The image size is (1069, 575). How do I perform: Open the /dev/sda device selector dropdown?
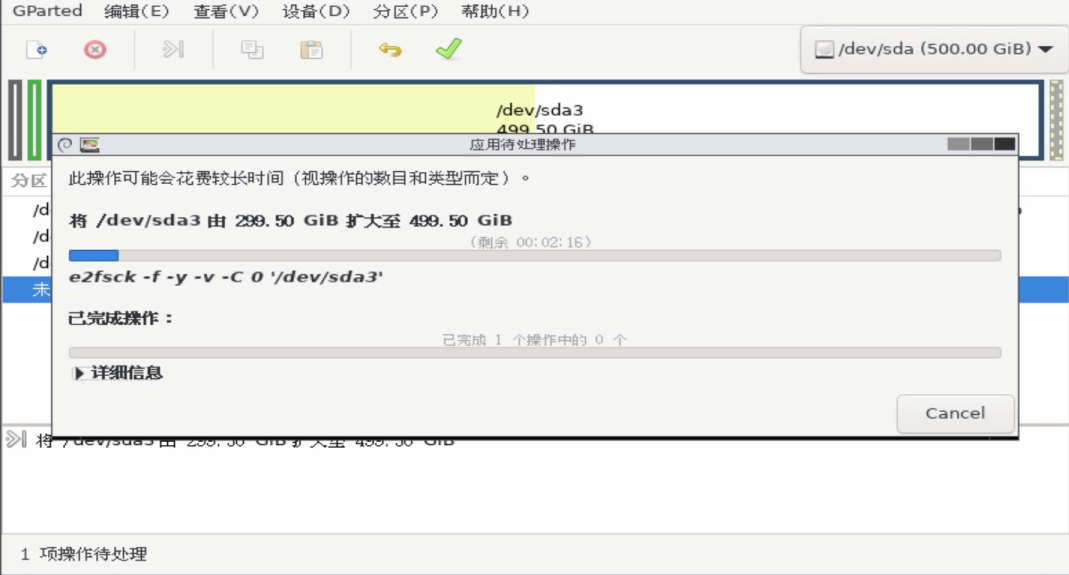[x=933, y=49]
